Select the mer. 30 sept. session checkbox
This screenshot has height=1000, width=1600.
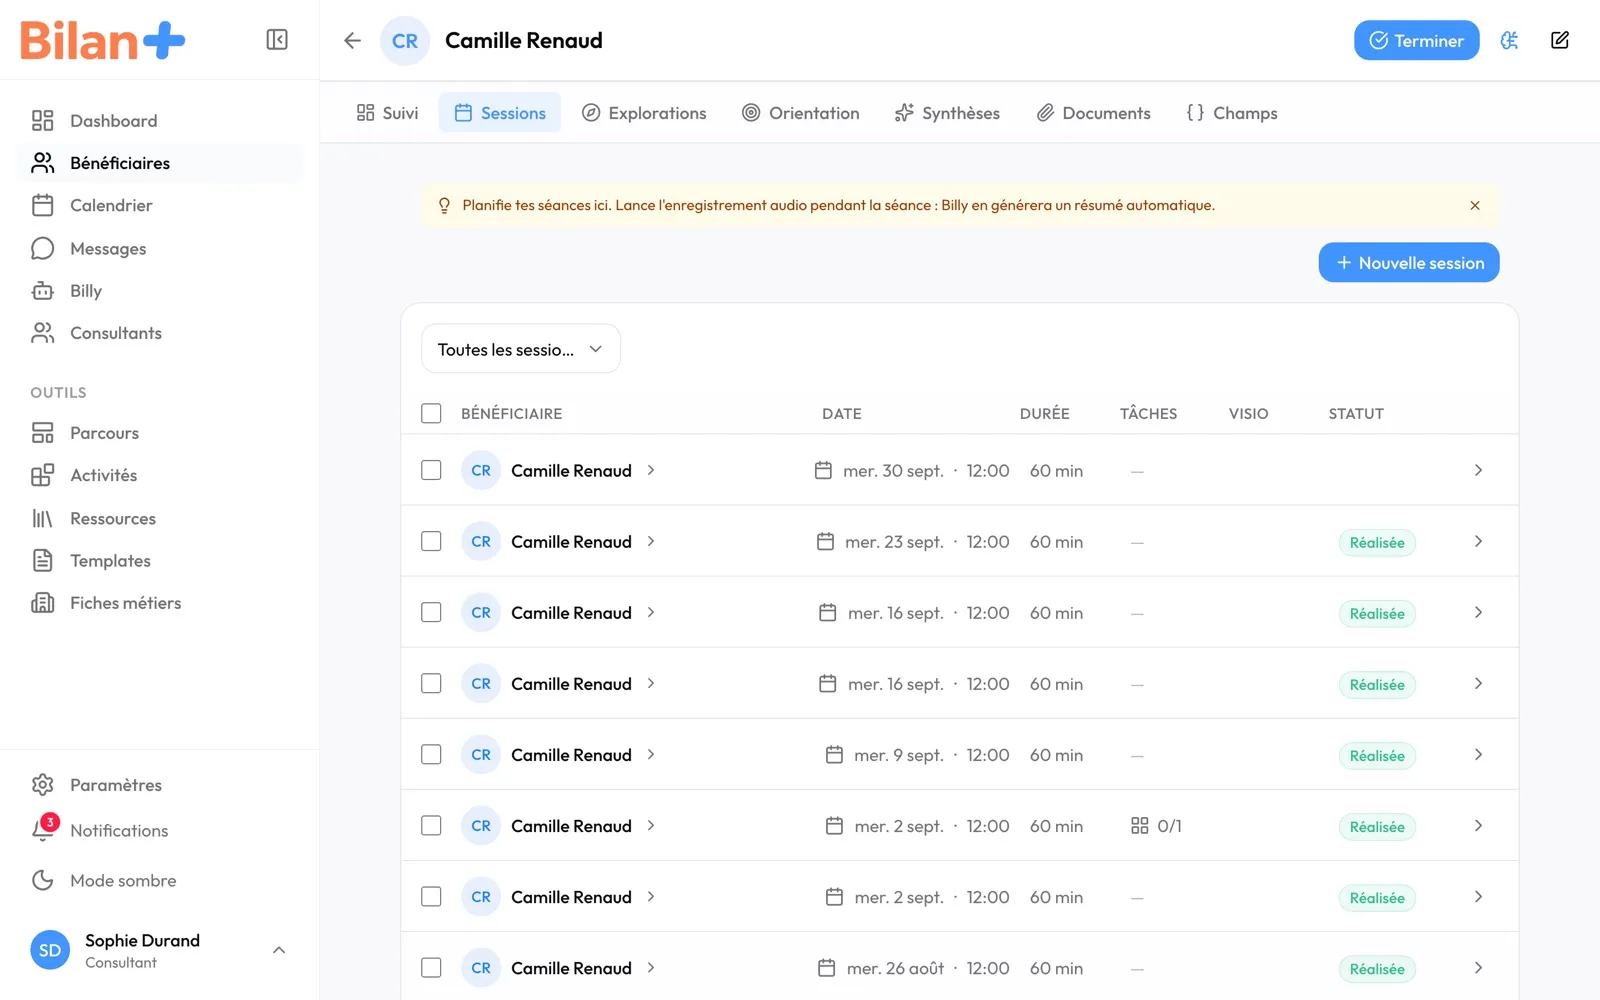click(431, 470)
